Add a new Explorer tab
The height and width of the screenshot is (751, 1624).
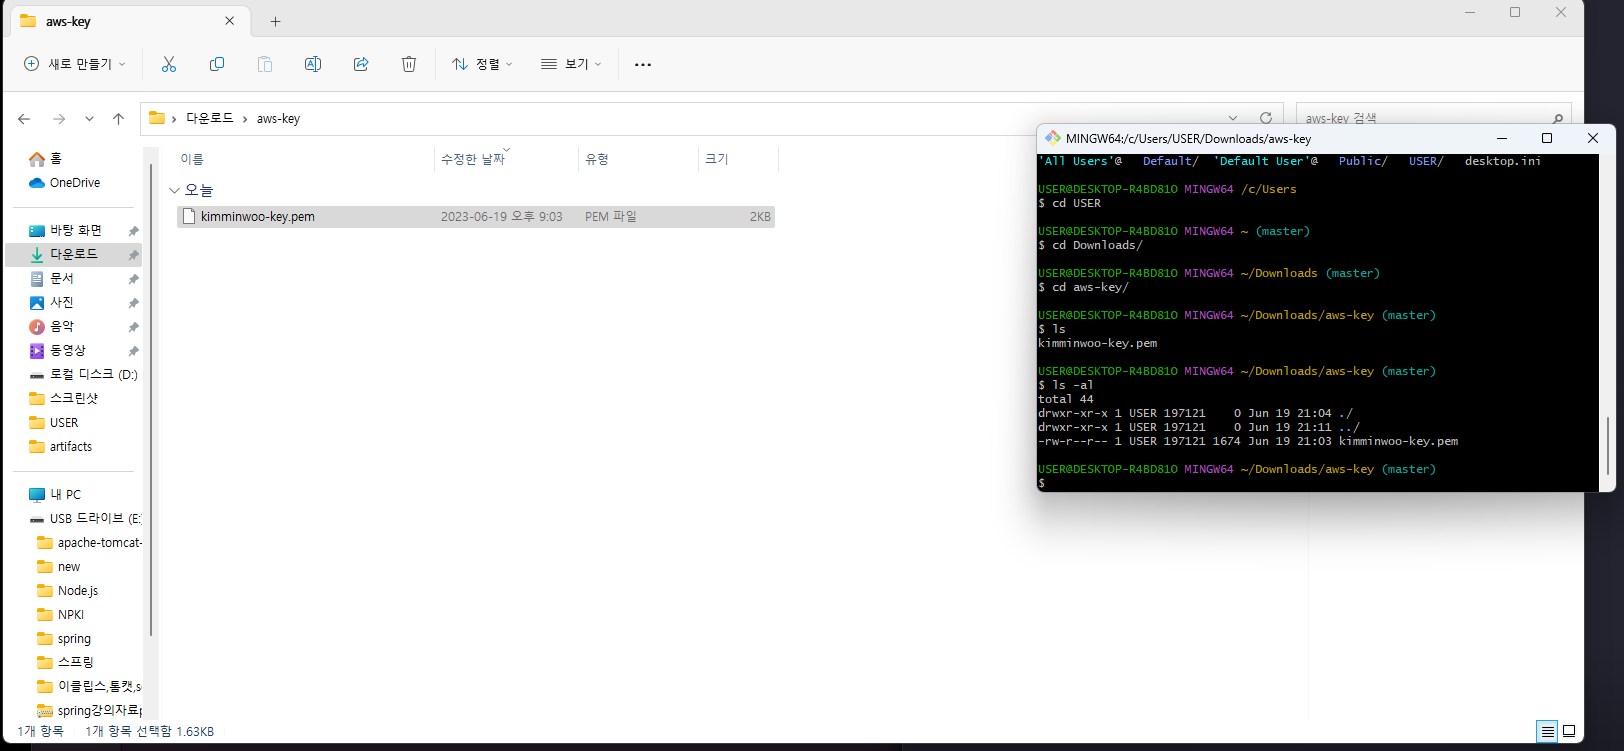tap(275, 21)
